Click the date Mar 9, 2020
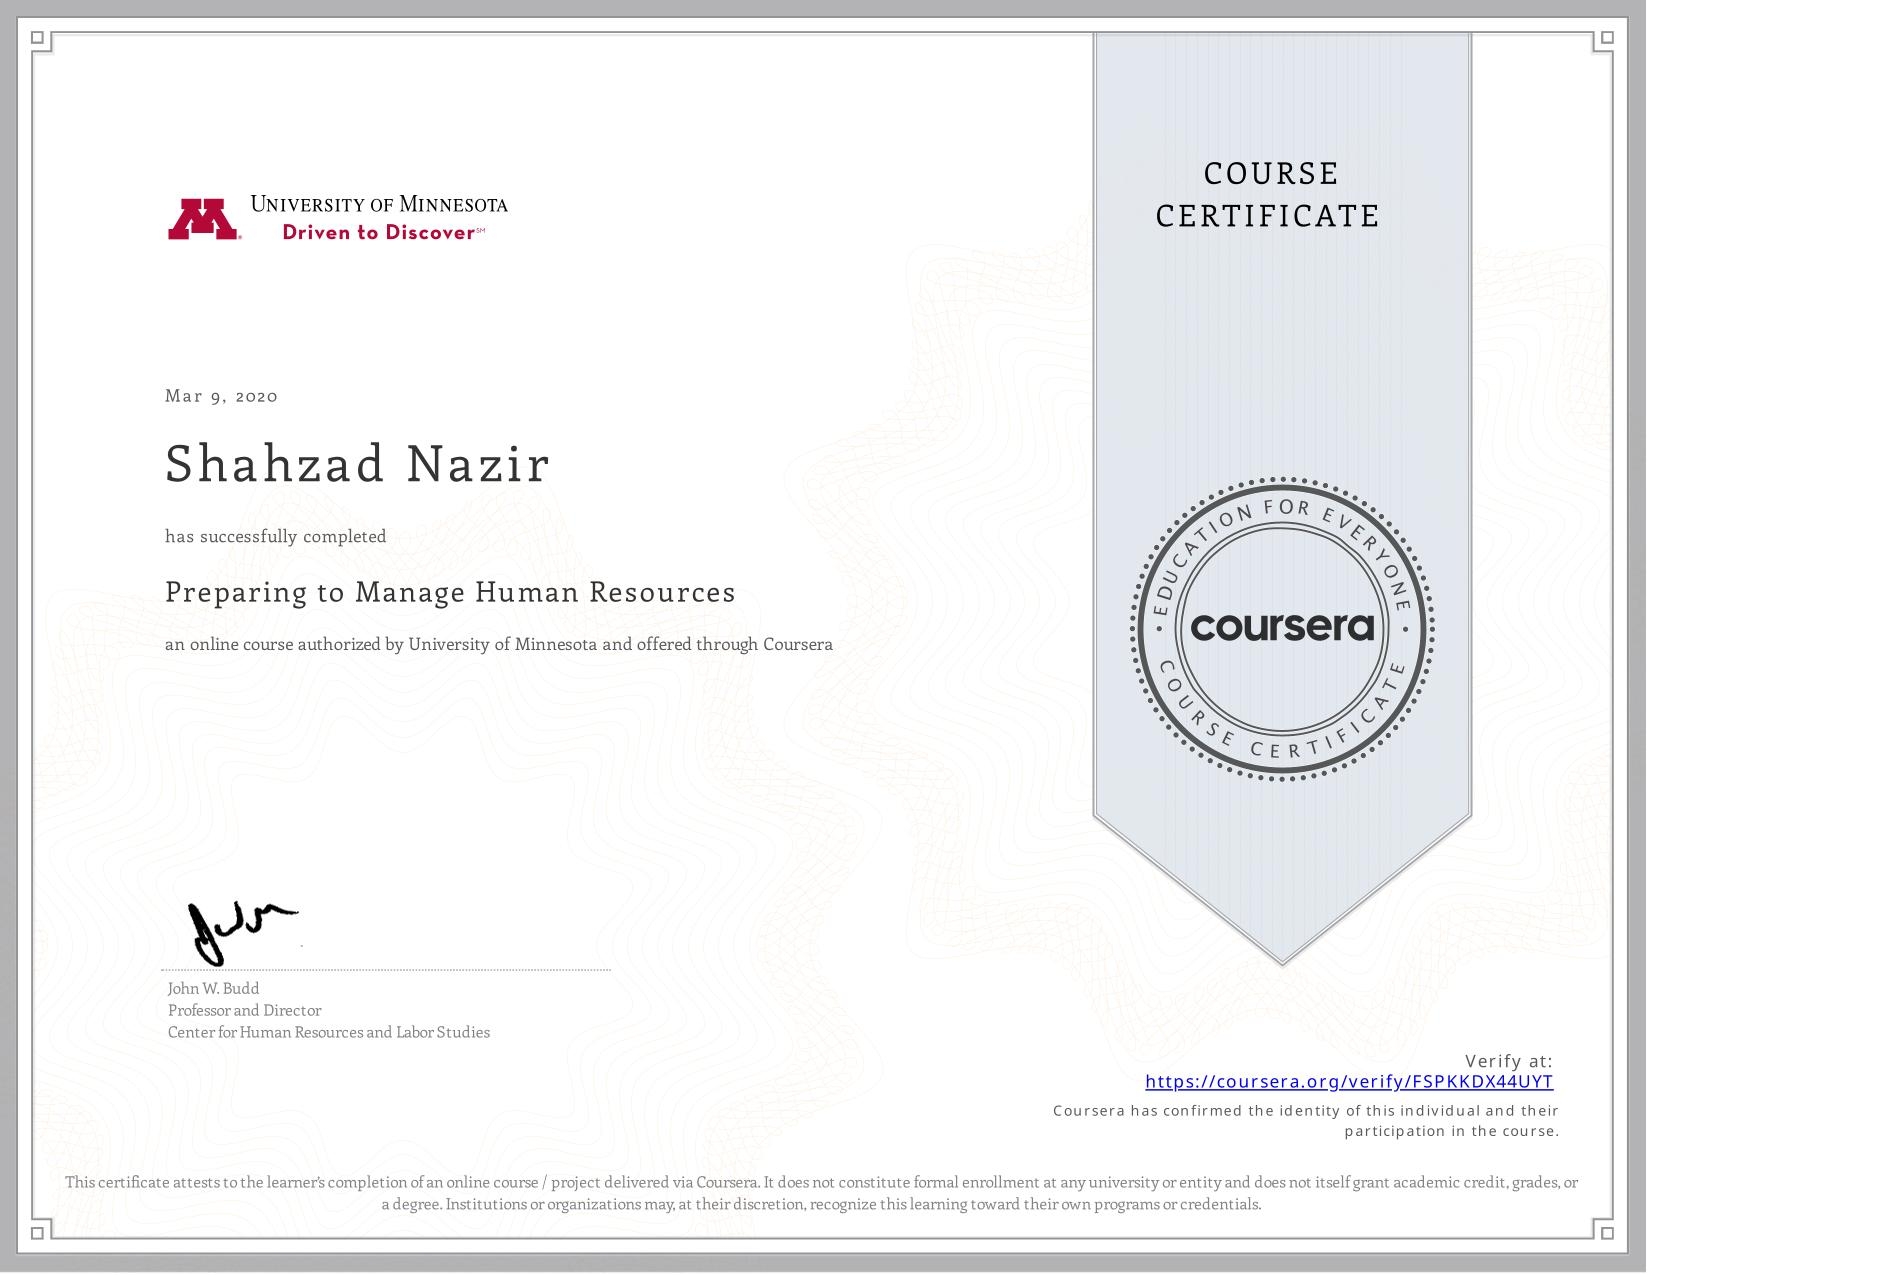This screenshot has width=1904, height=1275. [x=221, y=396]
